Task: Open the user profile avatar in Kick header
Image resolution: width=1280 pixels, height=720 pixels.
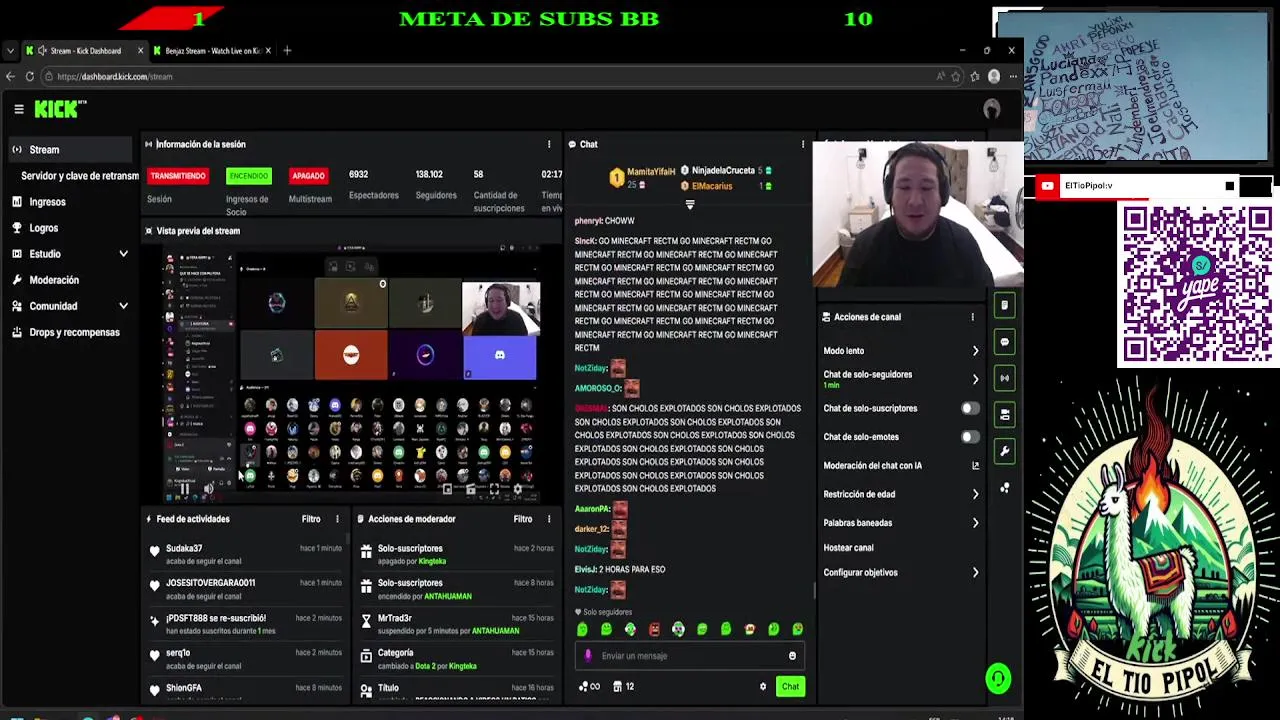Action: [992, 109]
